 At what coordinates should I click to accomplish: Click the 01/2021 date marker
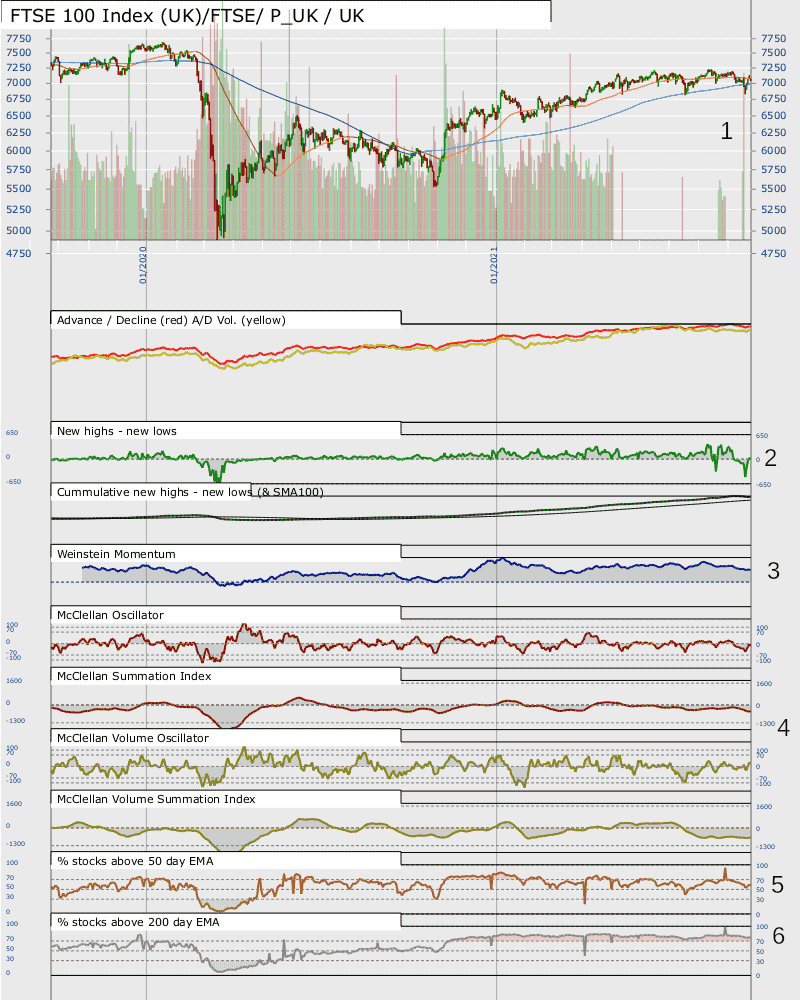494,265
